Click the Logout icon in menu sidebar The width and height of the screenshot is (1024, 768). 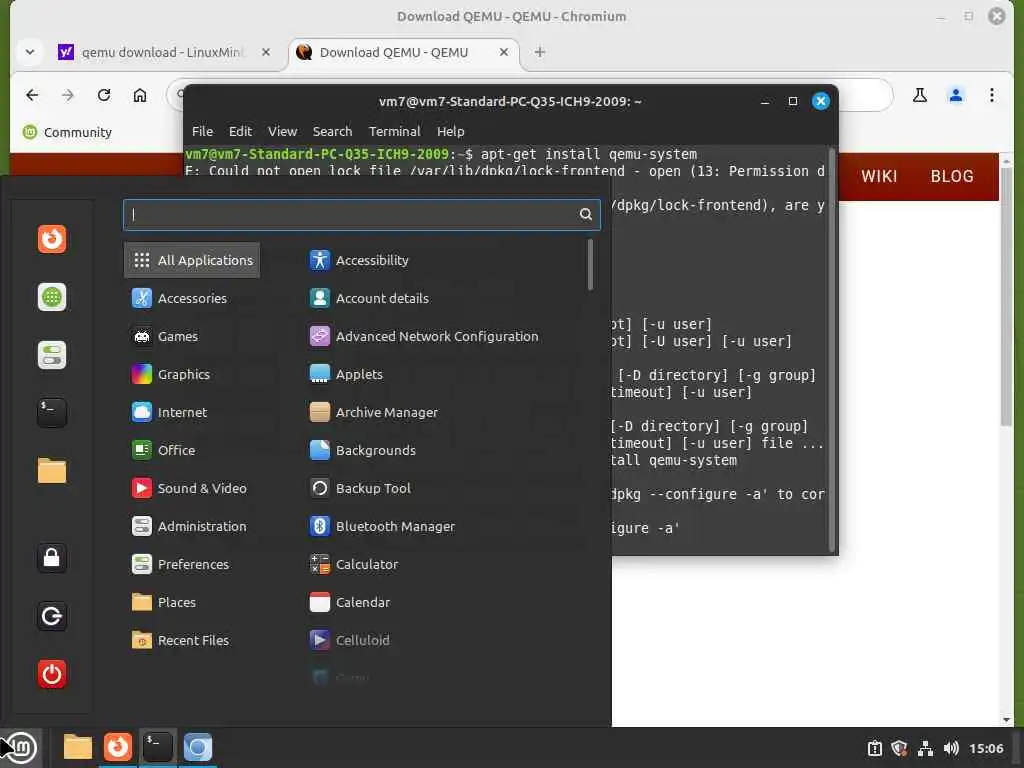pos(52,616)
